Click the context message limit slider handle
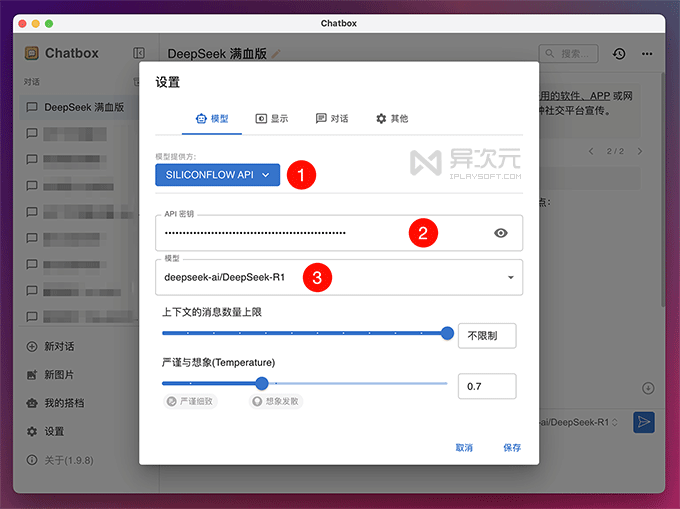The width and height of the screenshot is (680, 509). point(447,333)
